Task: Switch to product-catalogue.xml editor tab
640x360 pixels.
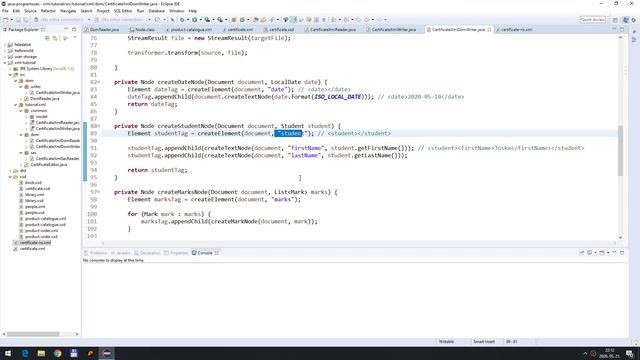Action: click(189, 29)
